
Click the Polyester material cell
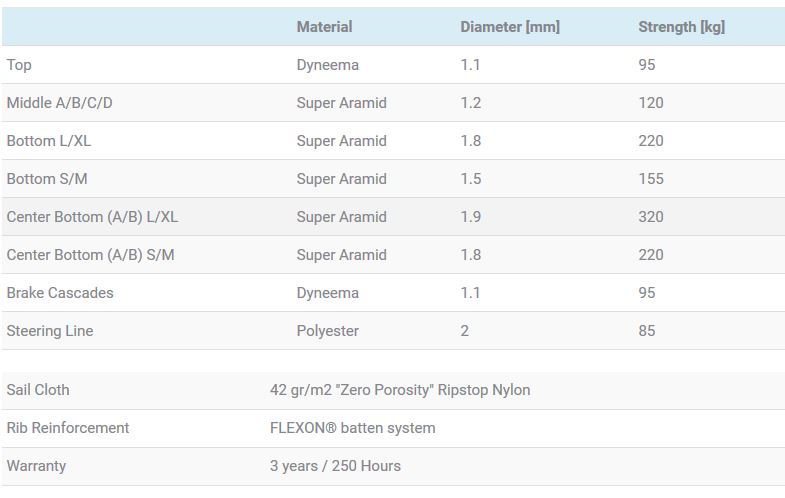pyautogui.click(x=327, y=331)
